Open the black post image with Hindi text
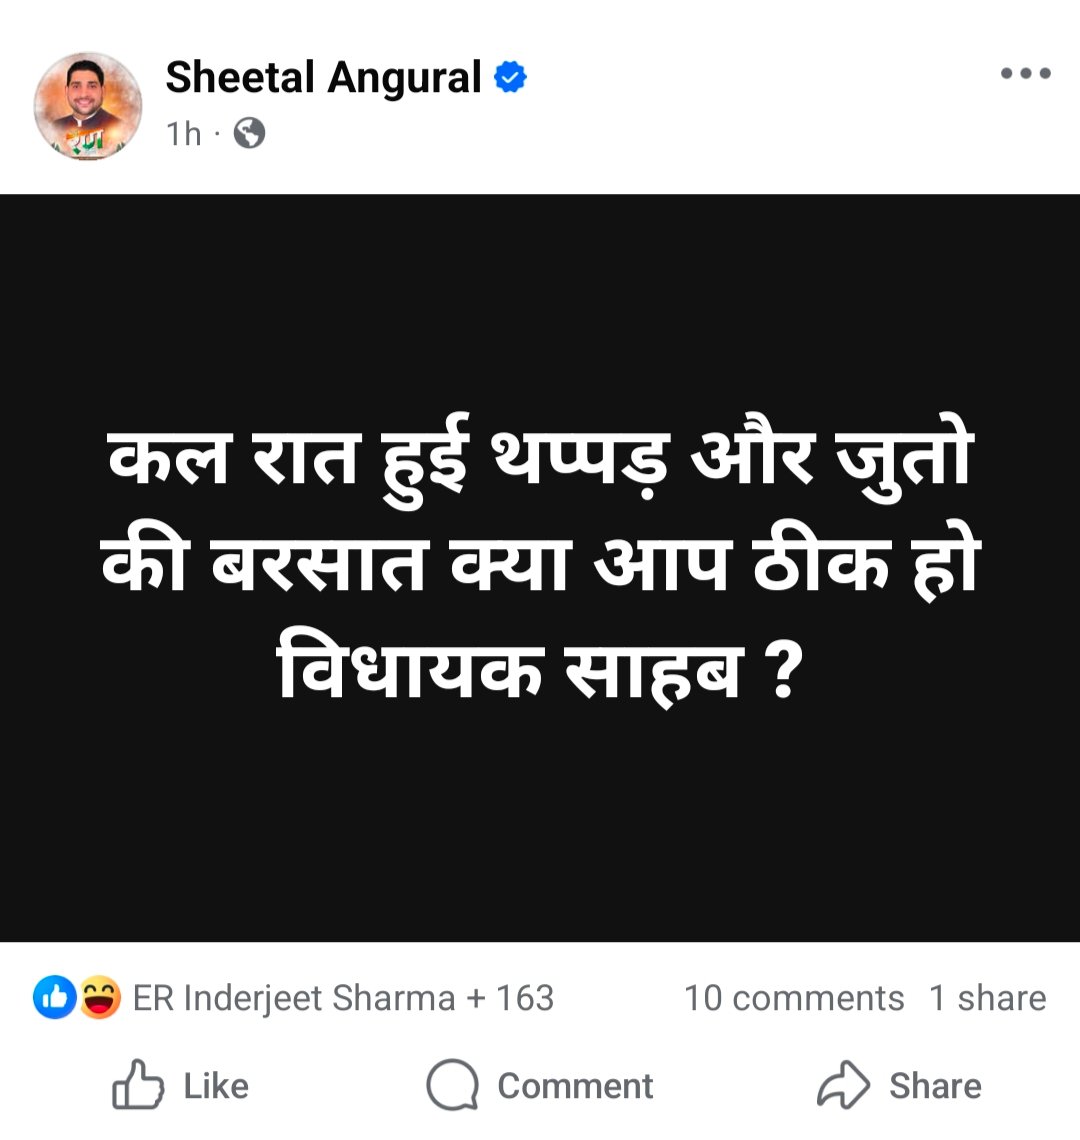The height and width of the screenshot is (1140, 1080). tap(540, 568)
